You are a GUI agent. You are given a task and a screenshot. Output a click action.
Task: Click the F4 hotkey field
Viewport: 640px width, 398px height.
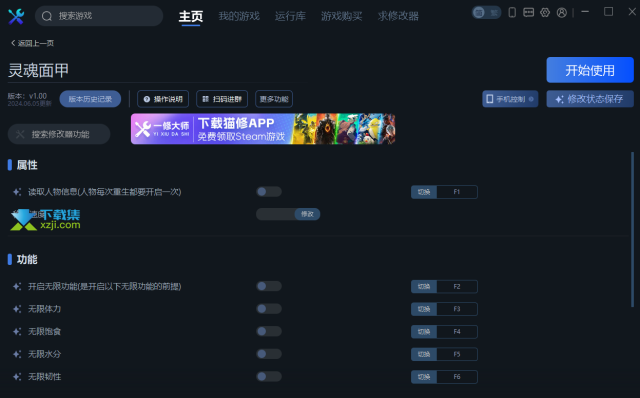coord(457,331)
